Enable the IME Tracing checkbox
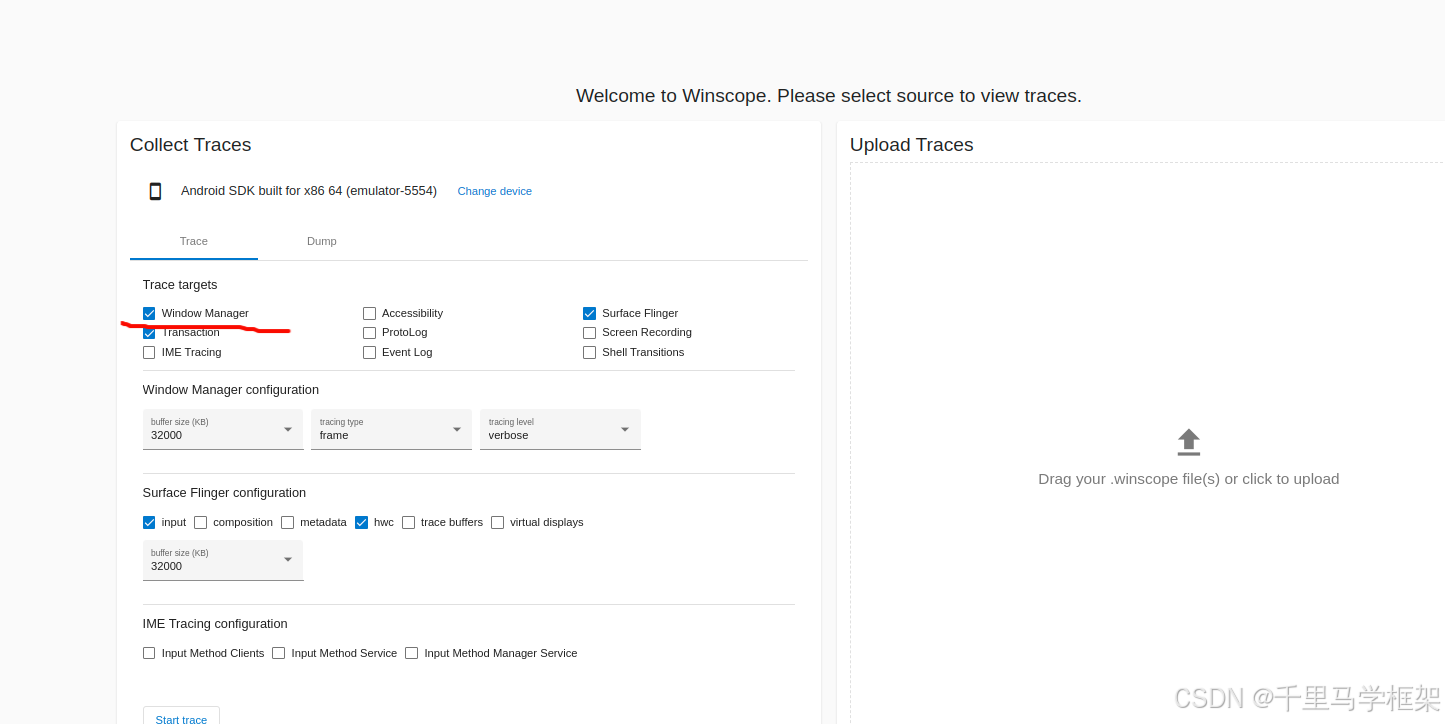 tap(149, 352)
